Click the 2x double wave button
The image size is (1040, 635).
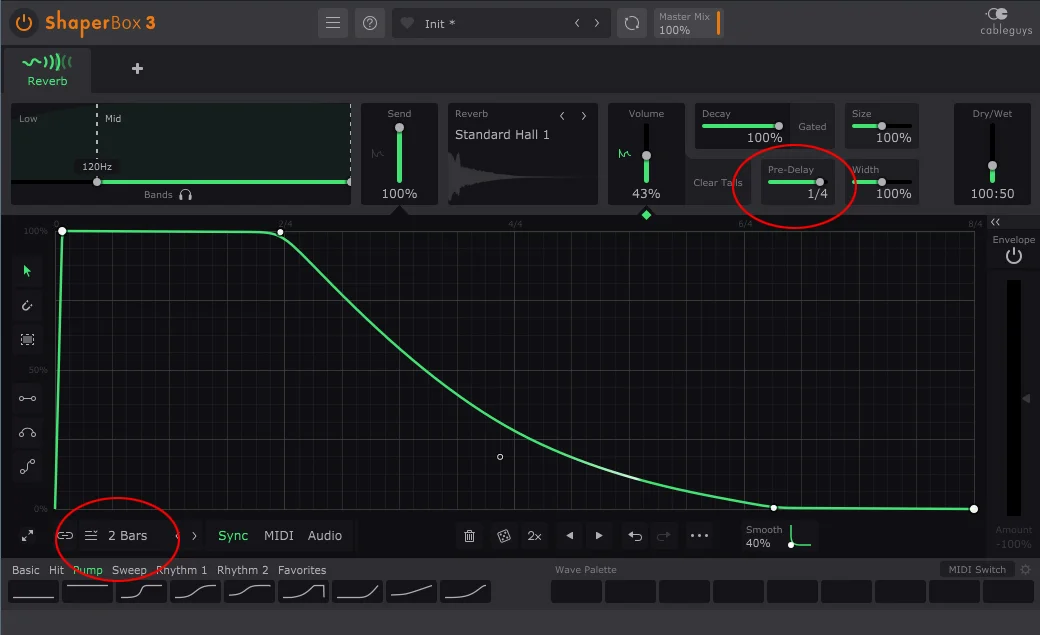coord(535,535)
